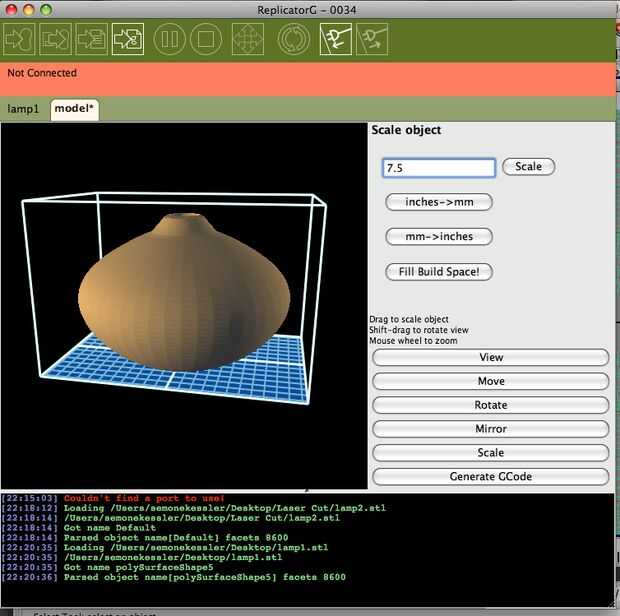Click the "Couldn't find a port to use!" log line
Screen dimensions: 620x616
[x=144, y=498]
